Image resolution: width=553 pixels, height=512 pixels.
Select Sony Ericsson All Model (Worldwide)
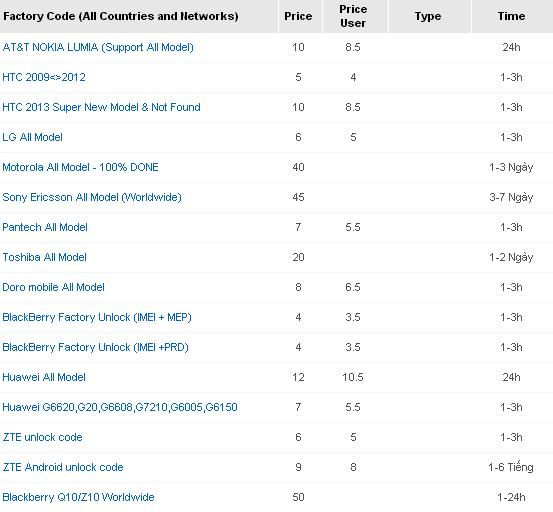(92, 197)
